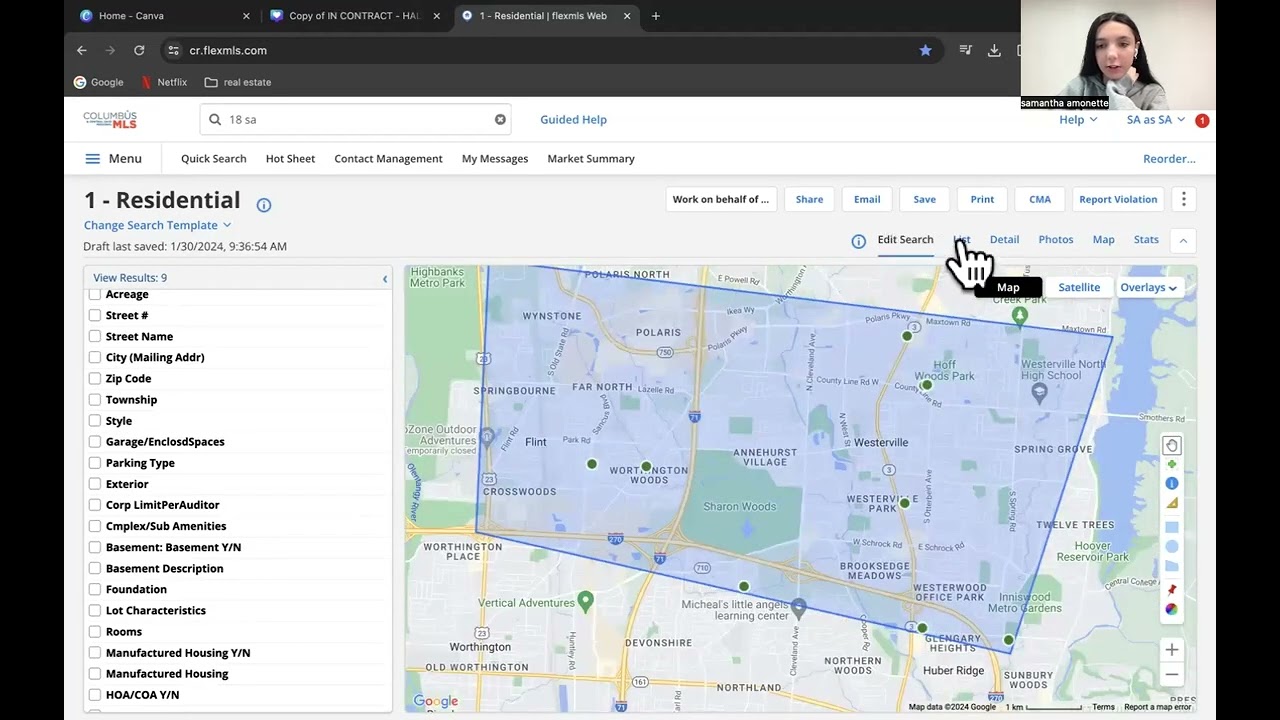Viewport: 1280px width, 720px height.
Task: Switch to the Home - Canva browser tab
Action: (x=164, y=16)
